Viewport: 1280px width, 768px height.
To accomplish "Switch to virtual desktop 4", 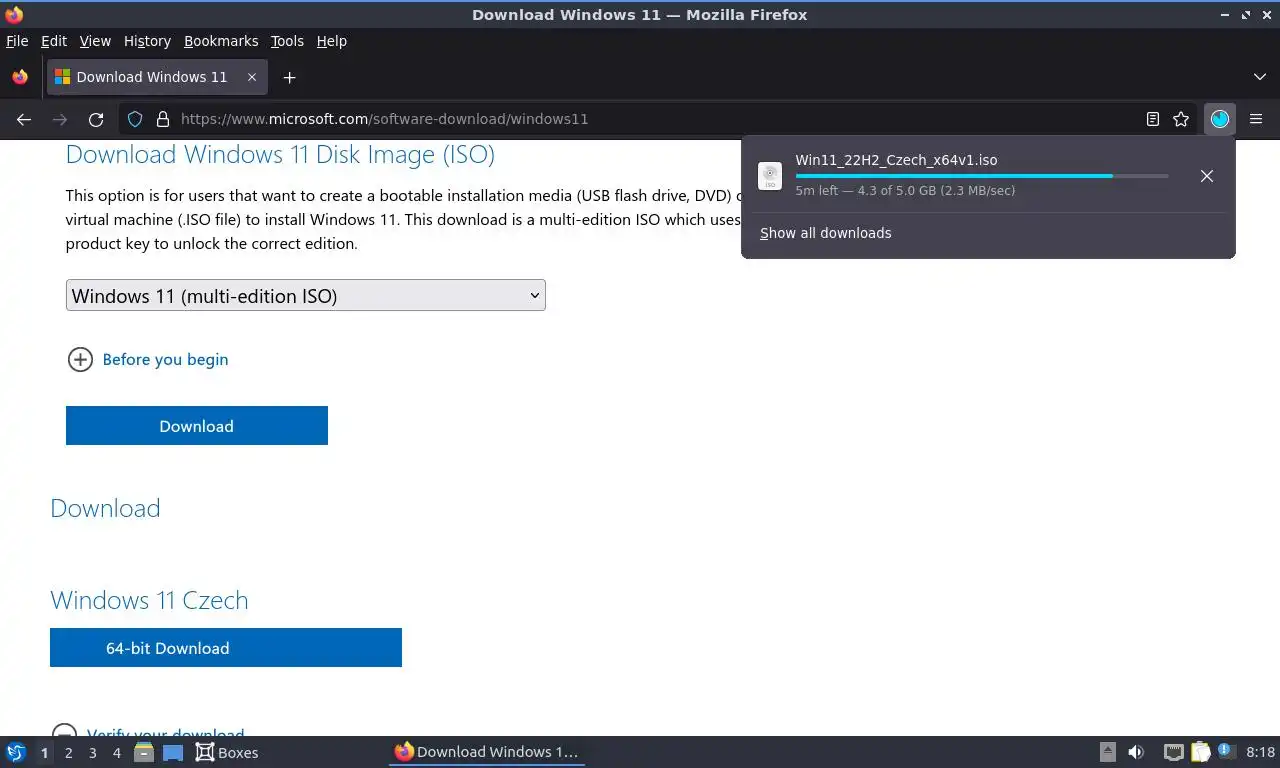I will tap(117, 753).
